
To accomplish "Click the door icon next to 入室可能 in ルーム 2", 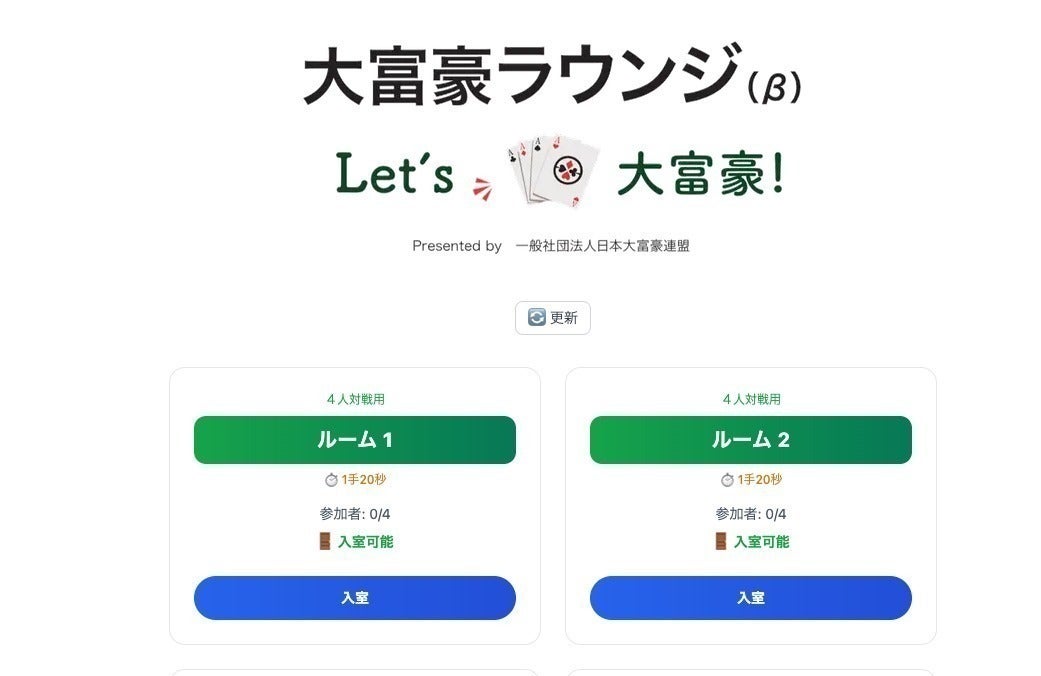I will 721,543.
